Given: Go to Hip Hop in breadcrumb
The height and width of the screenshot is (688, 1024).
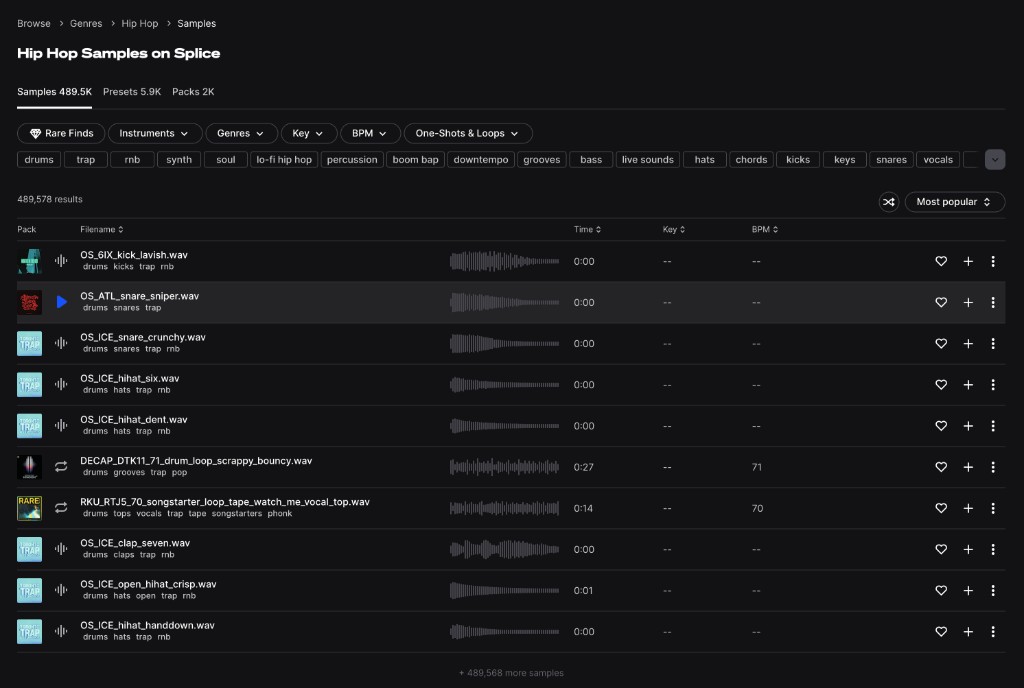Looking at the screenshot, I should (140, 23).
